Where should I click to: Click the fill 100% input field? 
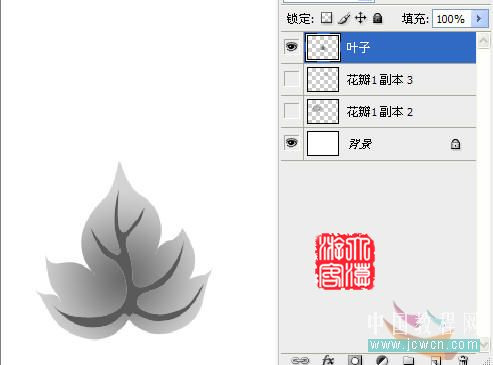coord(452,19)
